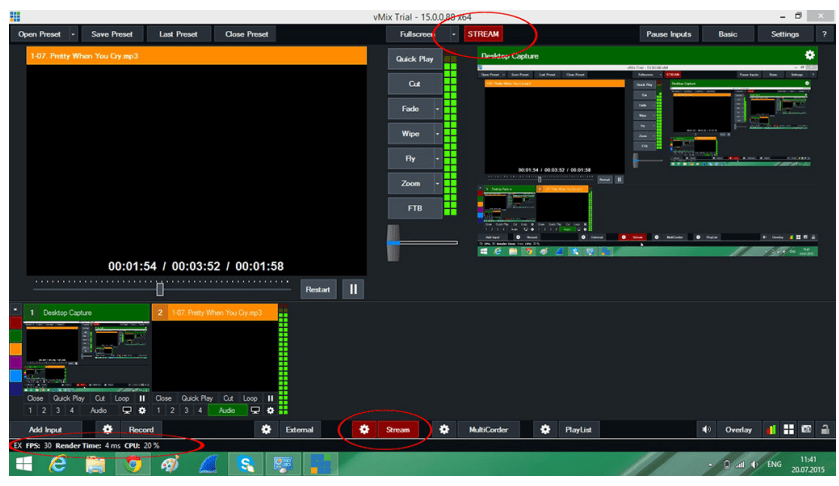Viewport: 839px width, 486px height.
Task: Open PlayList settings gear
Action: click(x=545, y=429)
